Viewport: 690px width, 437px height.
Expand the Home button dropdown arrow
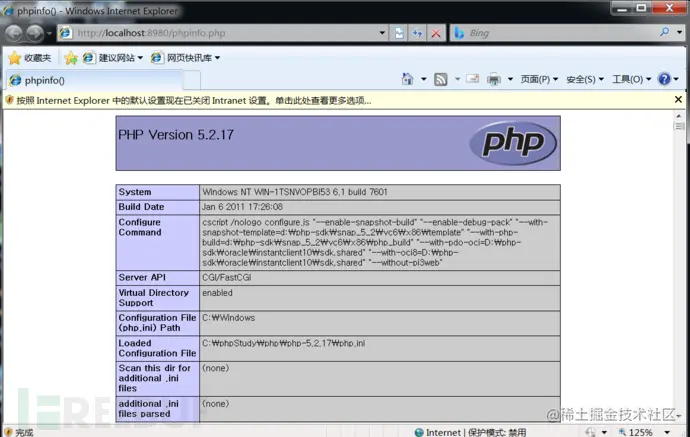click(x=423, y=80)
